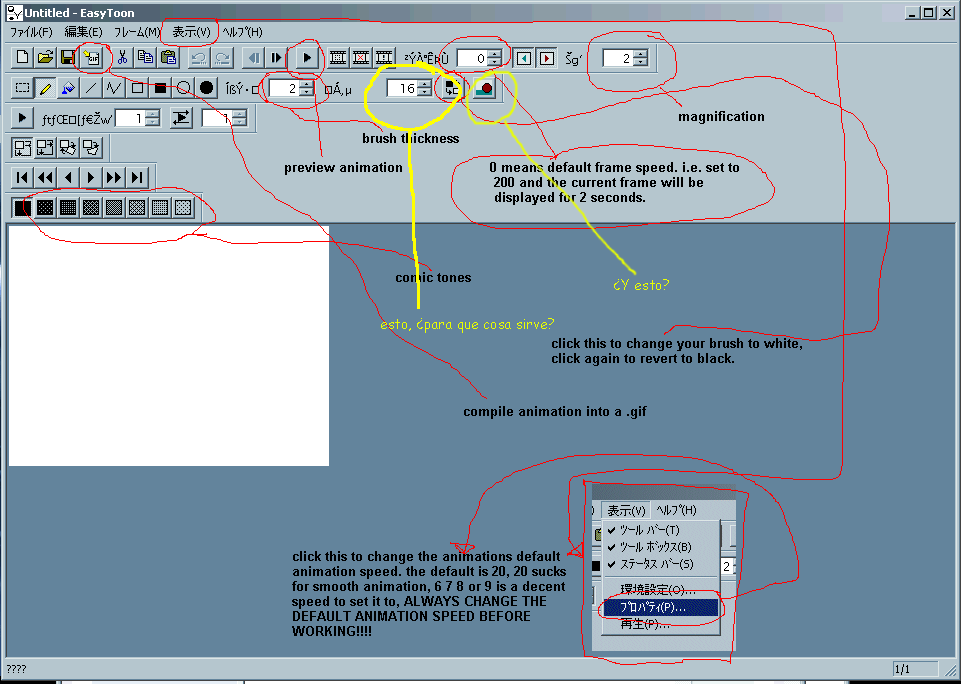Click the film strip icon with red X

click(x=360, y=58)
